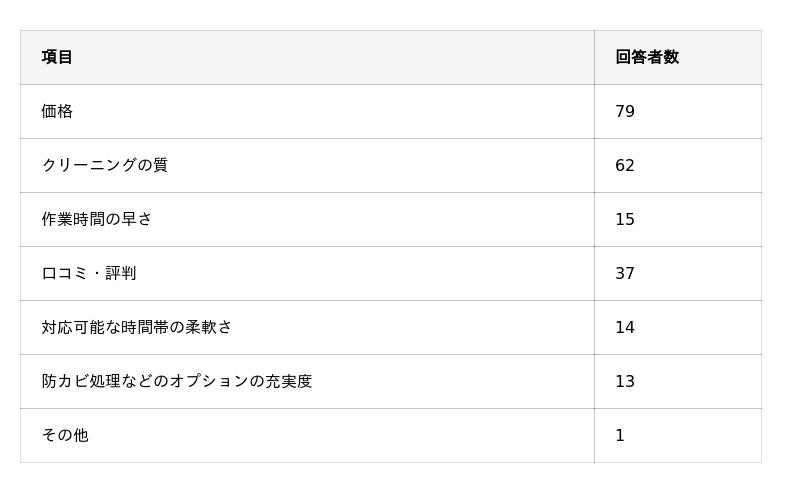Click the value 15 for 作業時間の早さ

[625, 219]
